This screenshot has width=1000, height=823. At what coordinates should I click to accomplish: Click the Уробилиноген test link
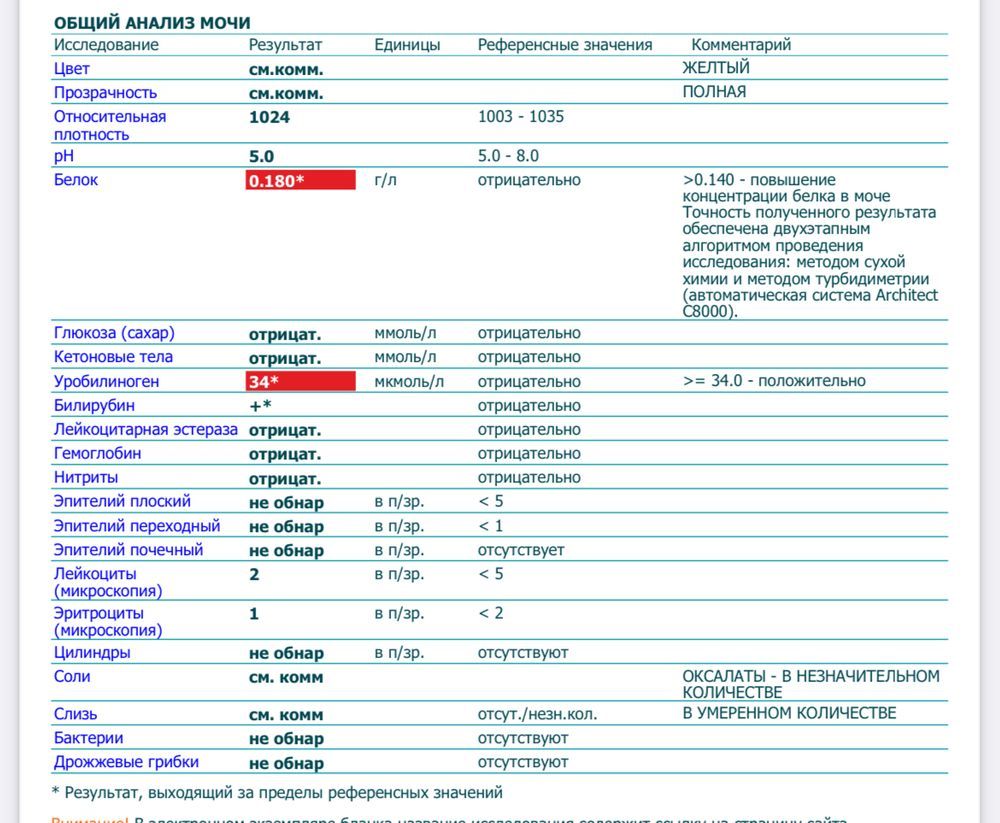pyautogui.click(x=106, y=382)
